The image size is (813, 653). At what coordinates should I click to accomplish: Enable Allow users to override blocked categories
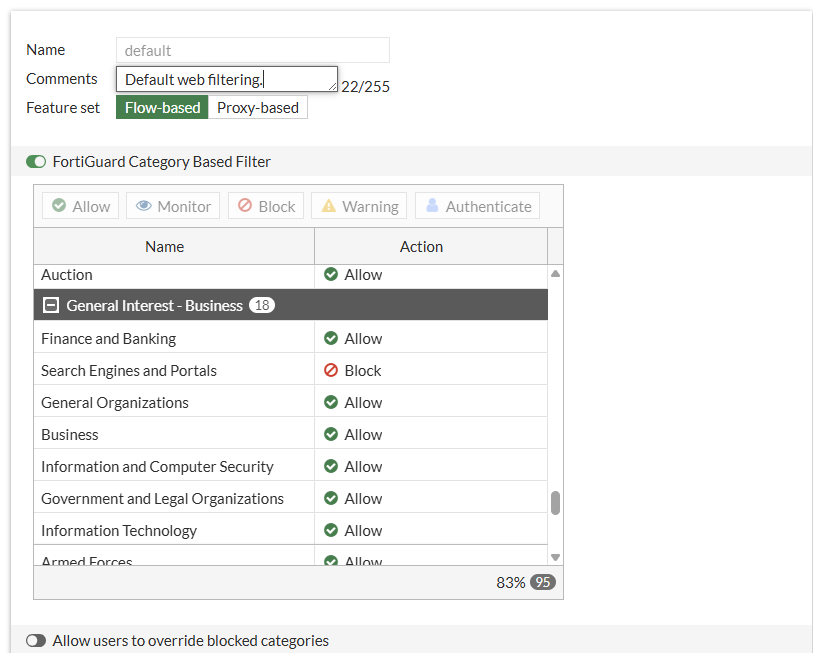click(x=36, y=641)
